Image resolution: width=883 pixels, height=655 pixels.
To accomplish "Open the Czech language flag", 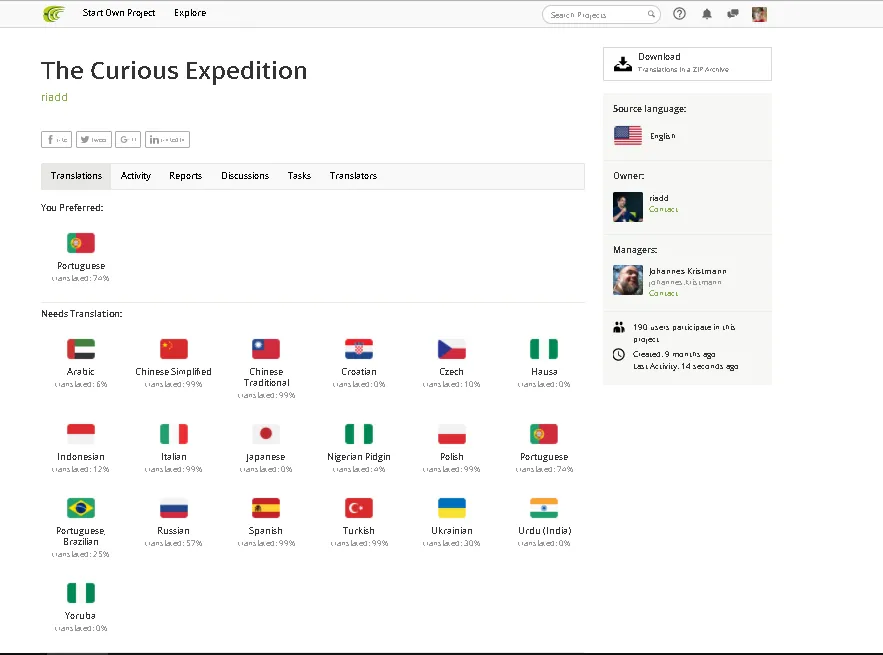I will click(452, 349).
